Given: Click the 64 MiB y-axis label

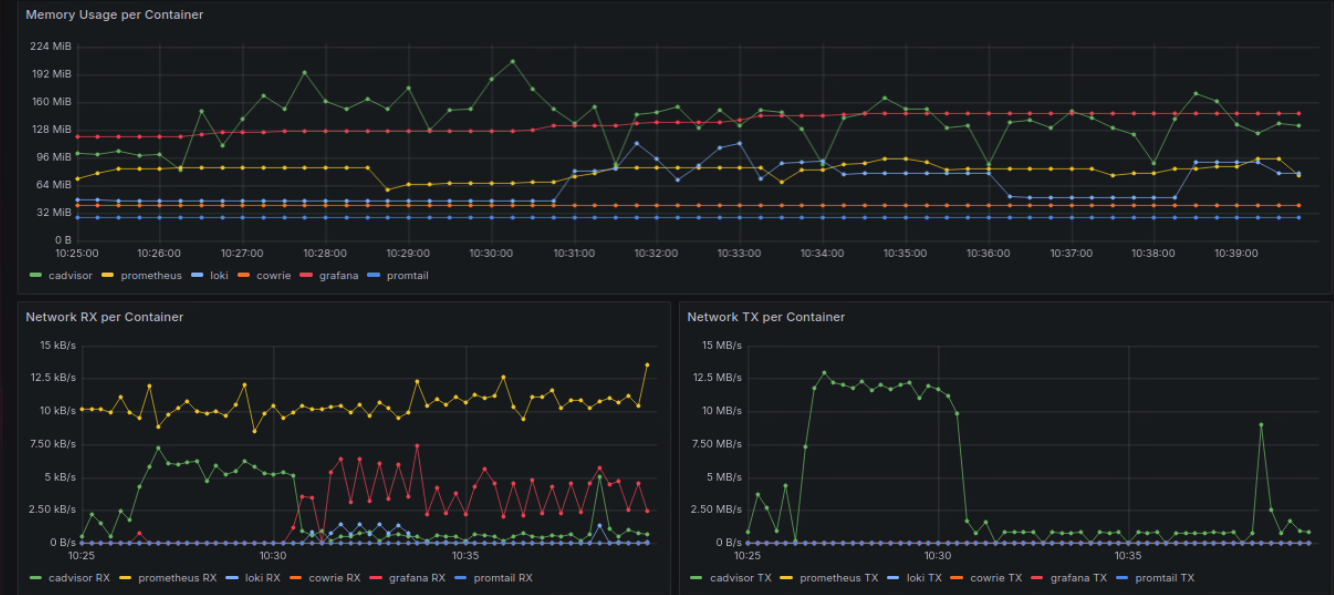Looking at the screenshot, I should point(55,185).
